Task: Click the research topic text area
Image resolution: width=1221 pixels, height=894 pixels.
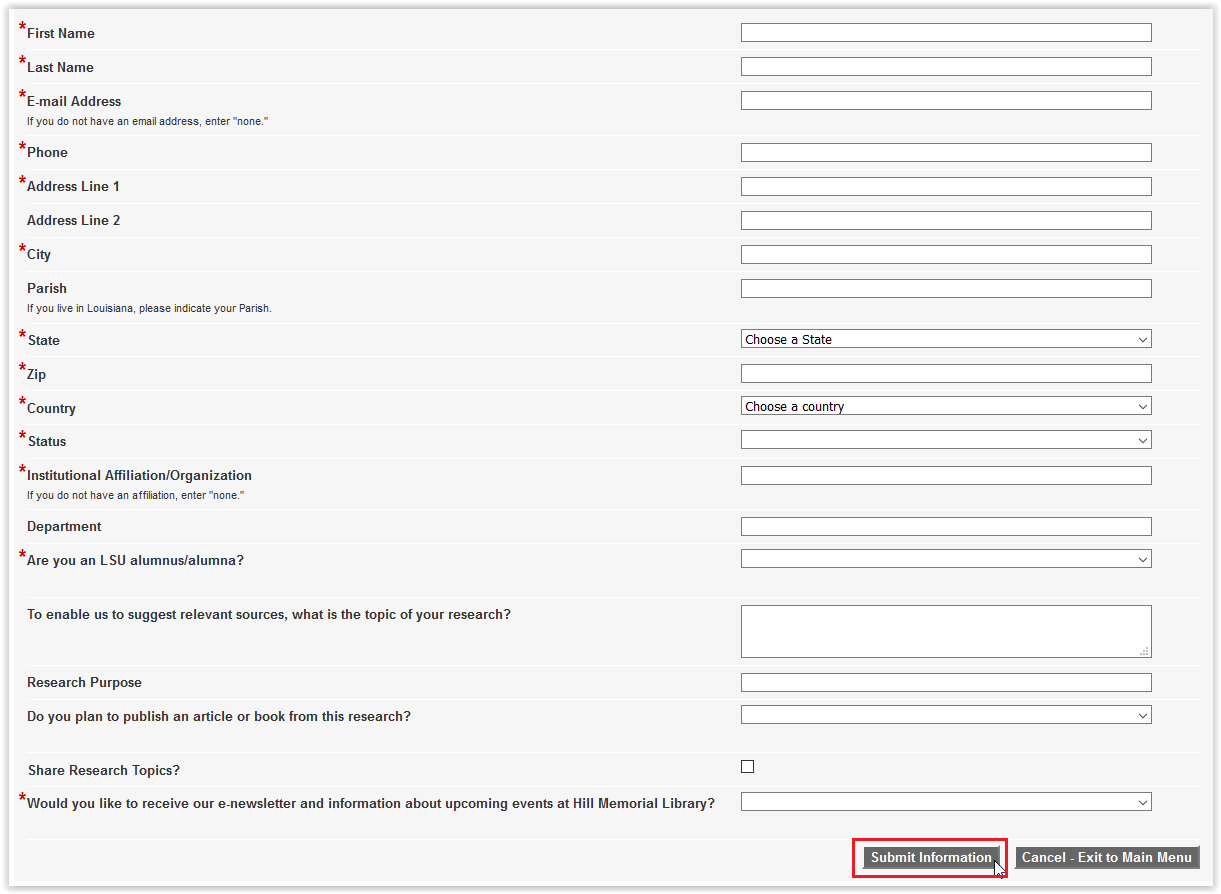Action: (x=945, y=631)
